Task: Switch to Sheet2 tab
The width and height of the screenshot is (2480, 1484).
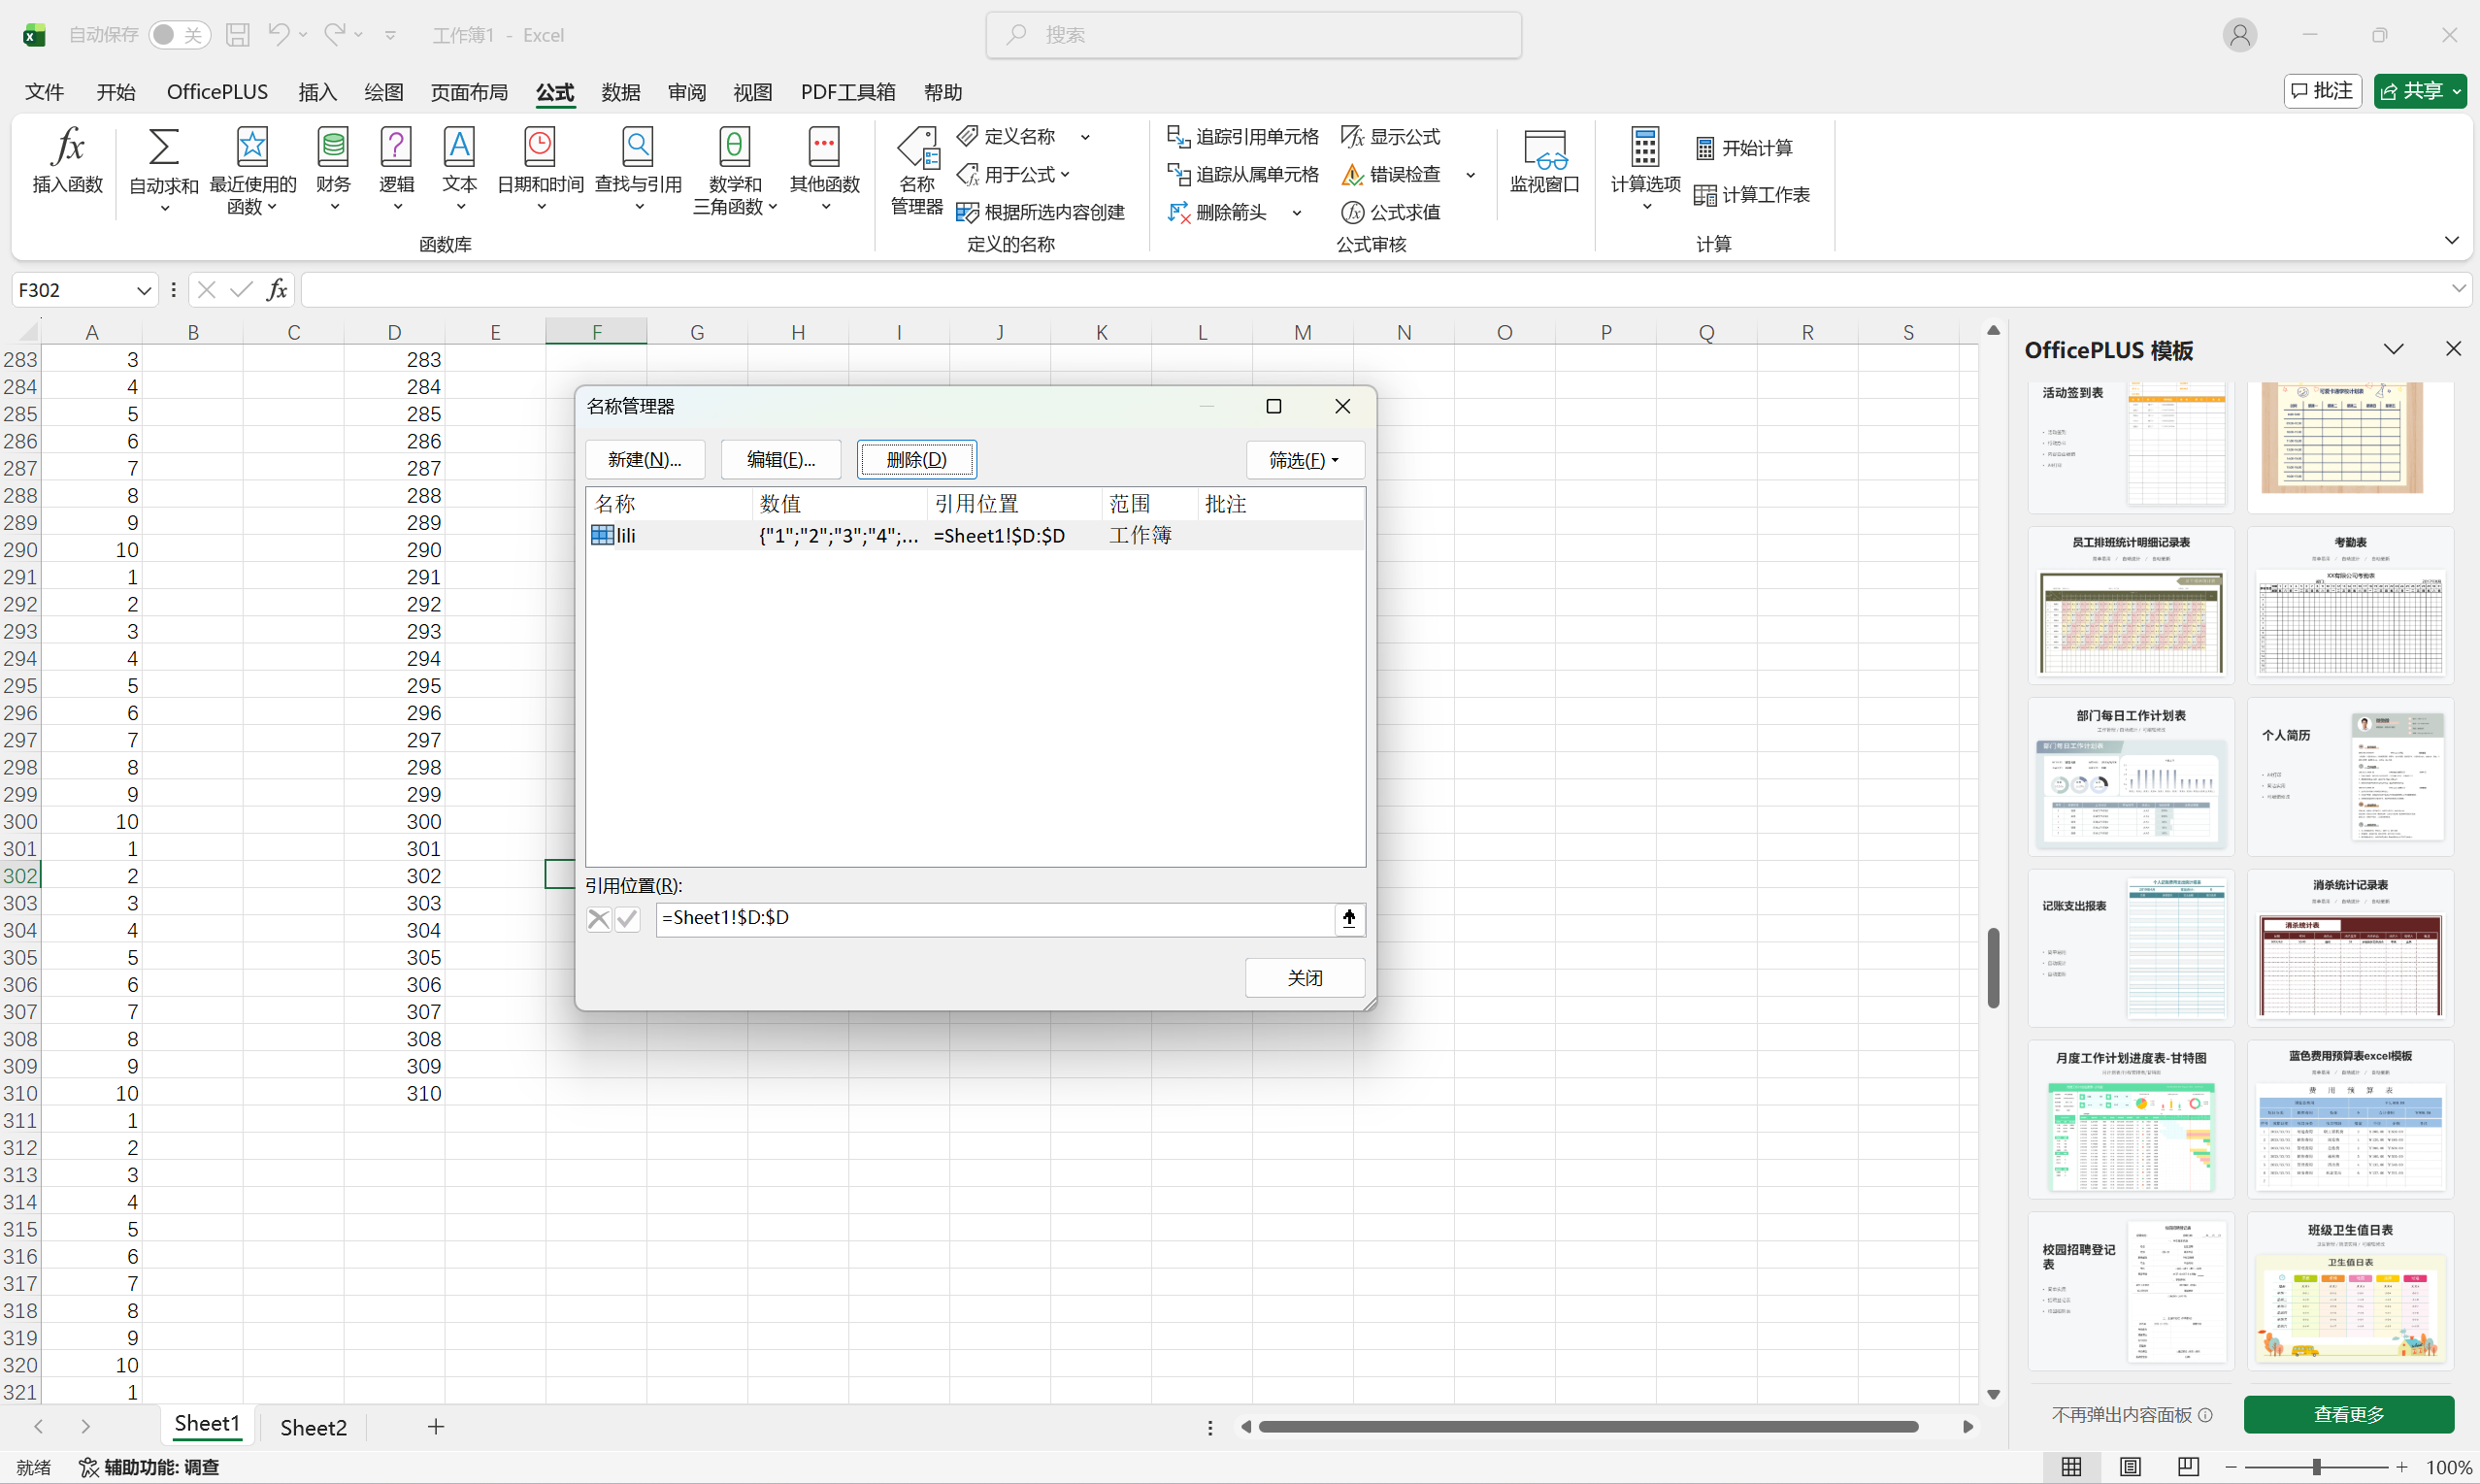Action: click(313, 1427)
